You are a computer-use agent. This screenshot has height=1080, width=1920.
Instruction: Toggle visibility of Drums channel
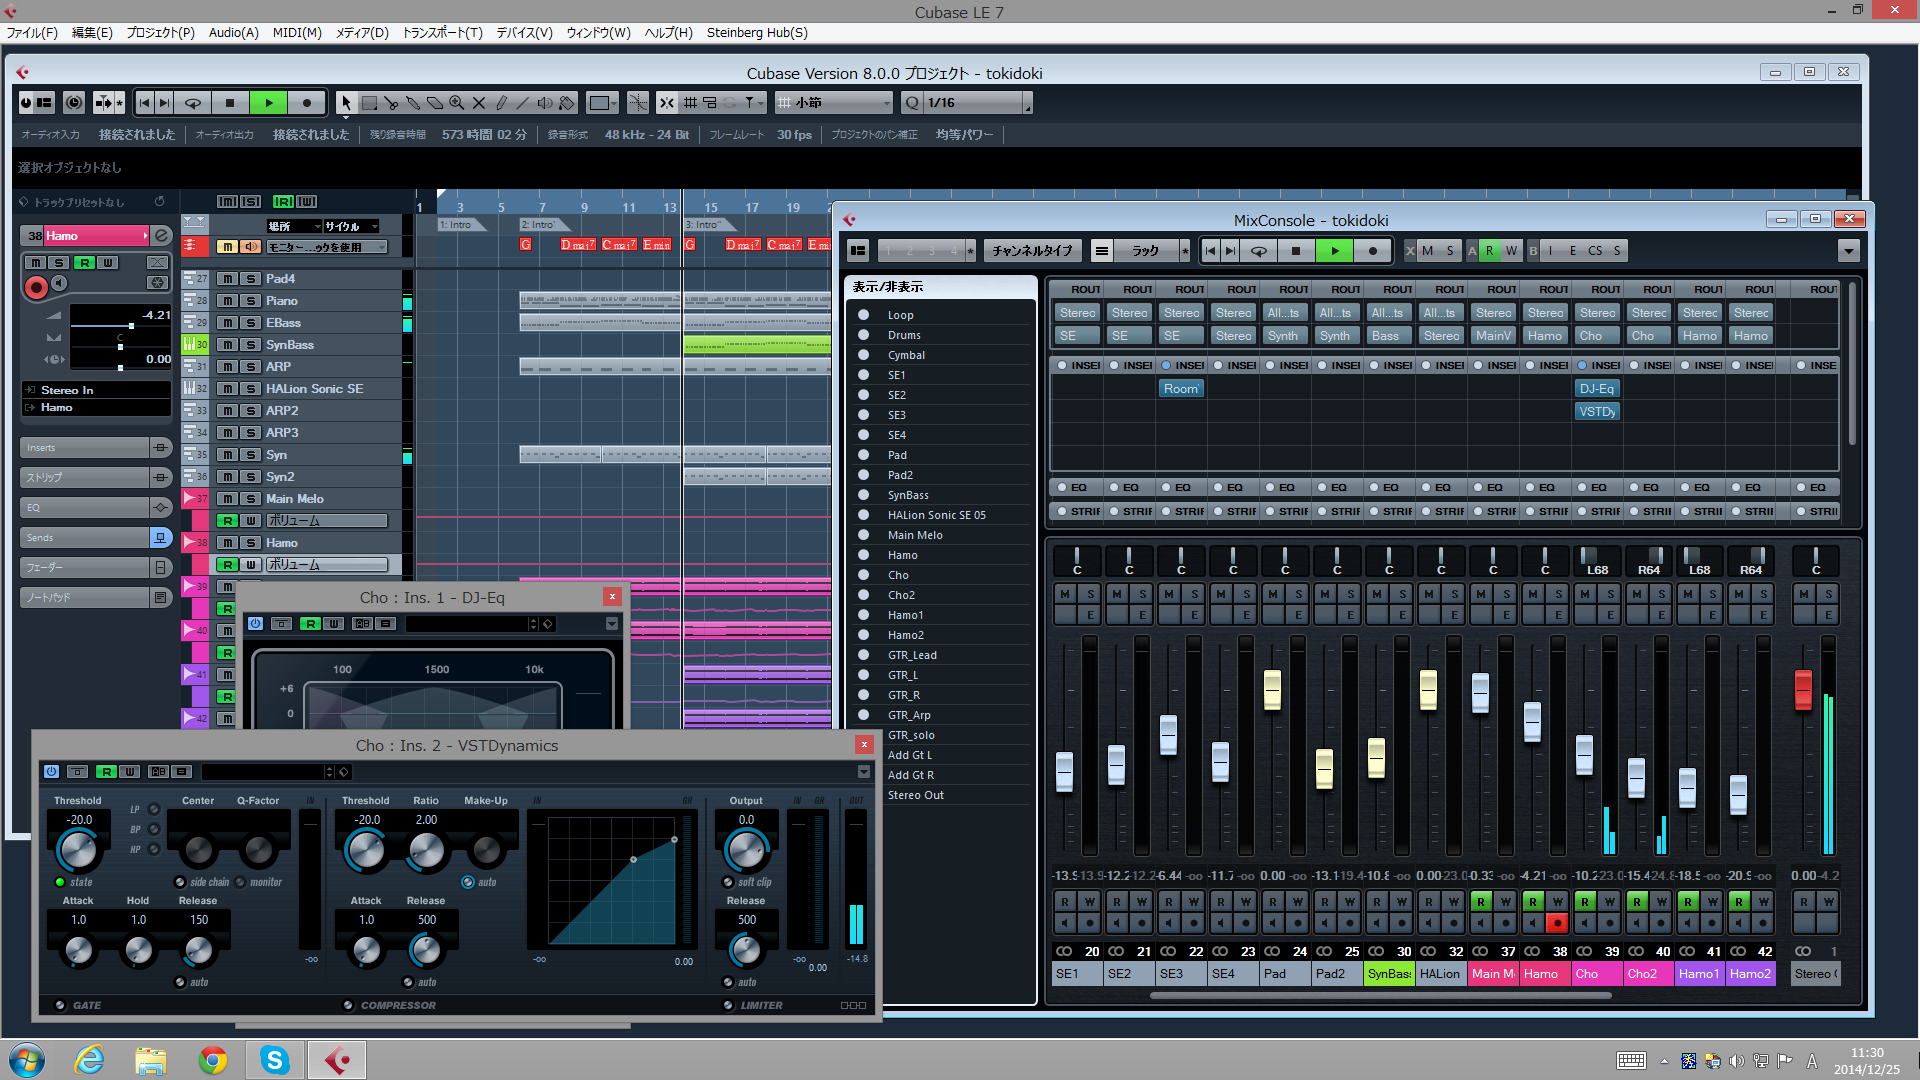(x=863, y=335)
